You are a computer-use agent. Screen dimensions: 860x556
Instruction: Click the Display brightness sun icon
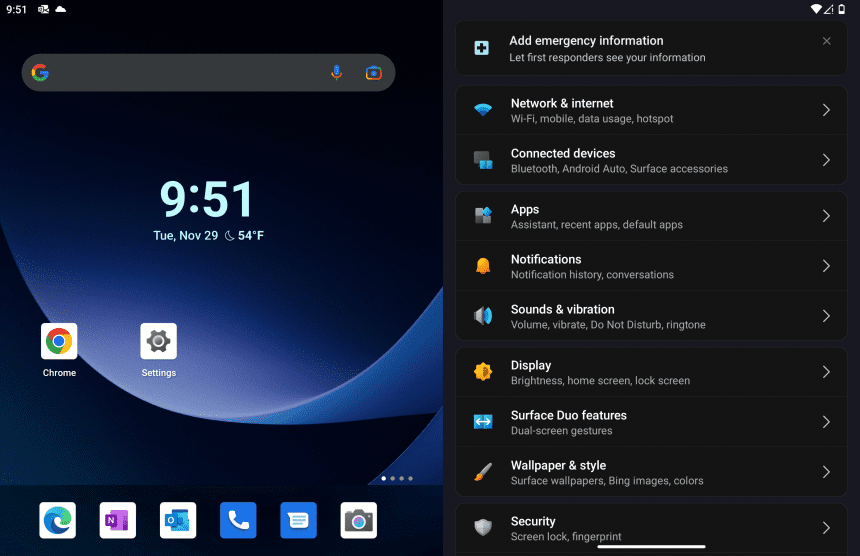[483, 372]
